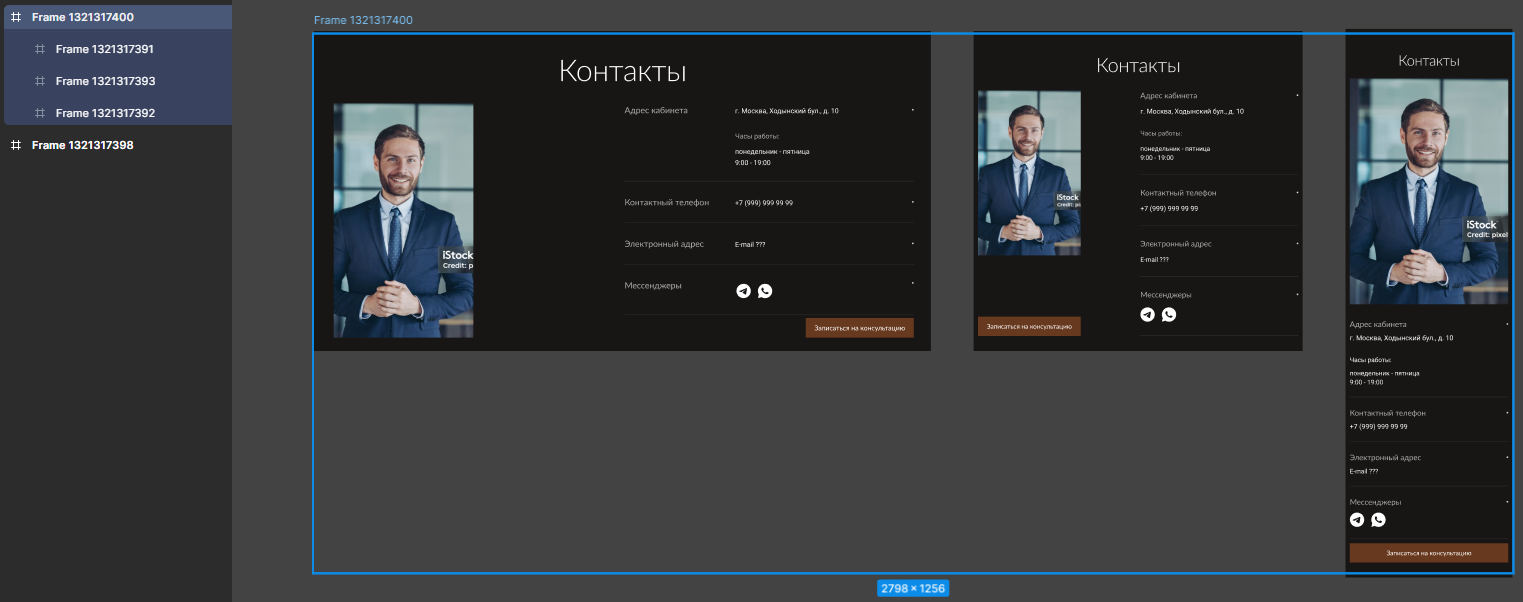This screenshot has width=1523, height=602.
Task: Click 'Записаться на консультацию' button in tablet layout
Action: pyautogui.click(x=1029, y=326)
